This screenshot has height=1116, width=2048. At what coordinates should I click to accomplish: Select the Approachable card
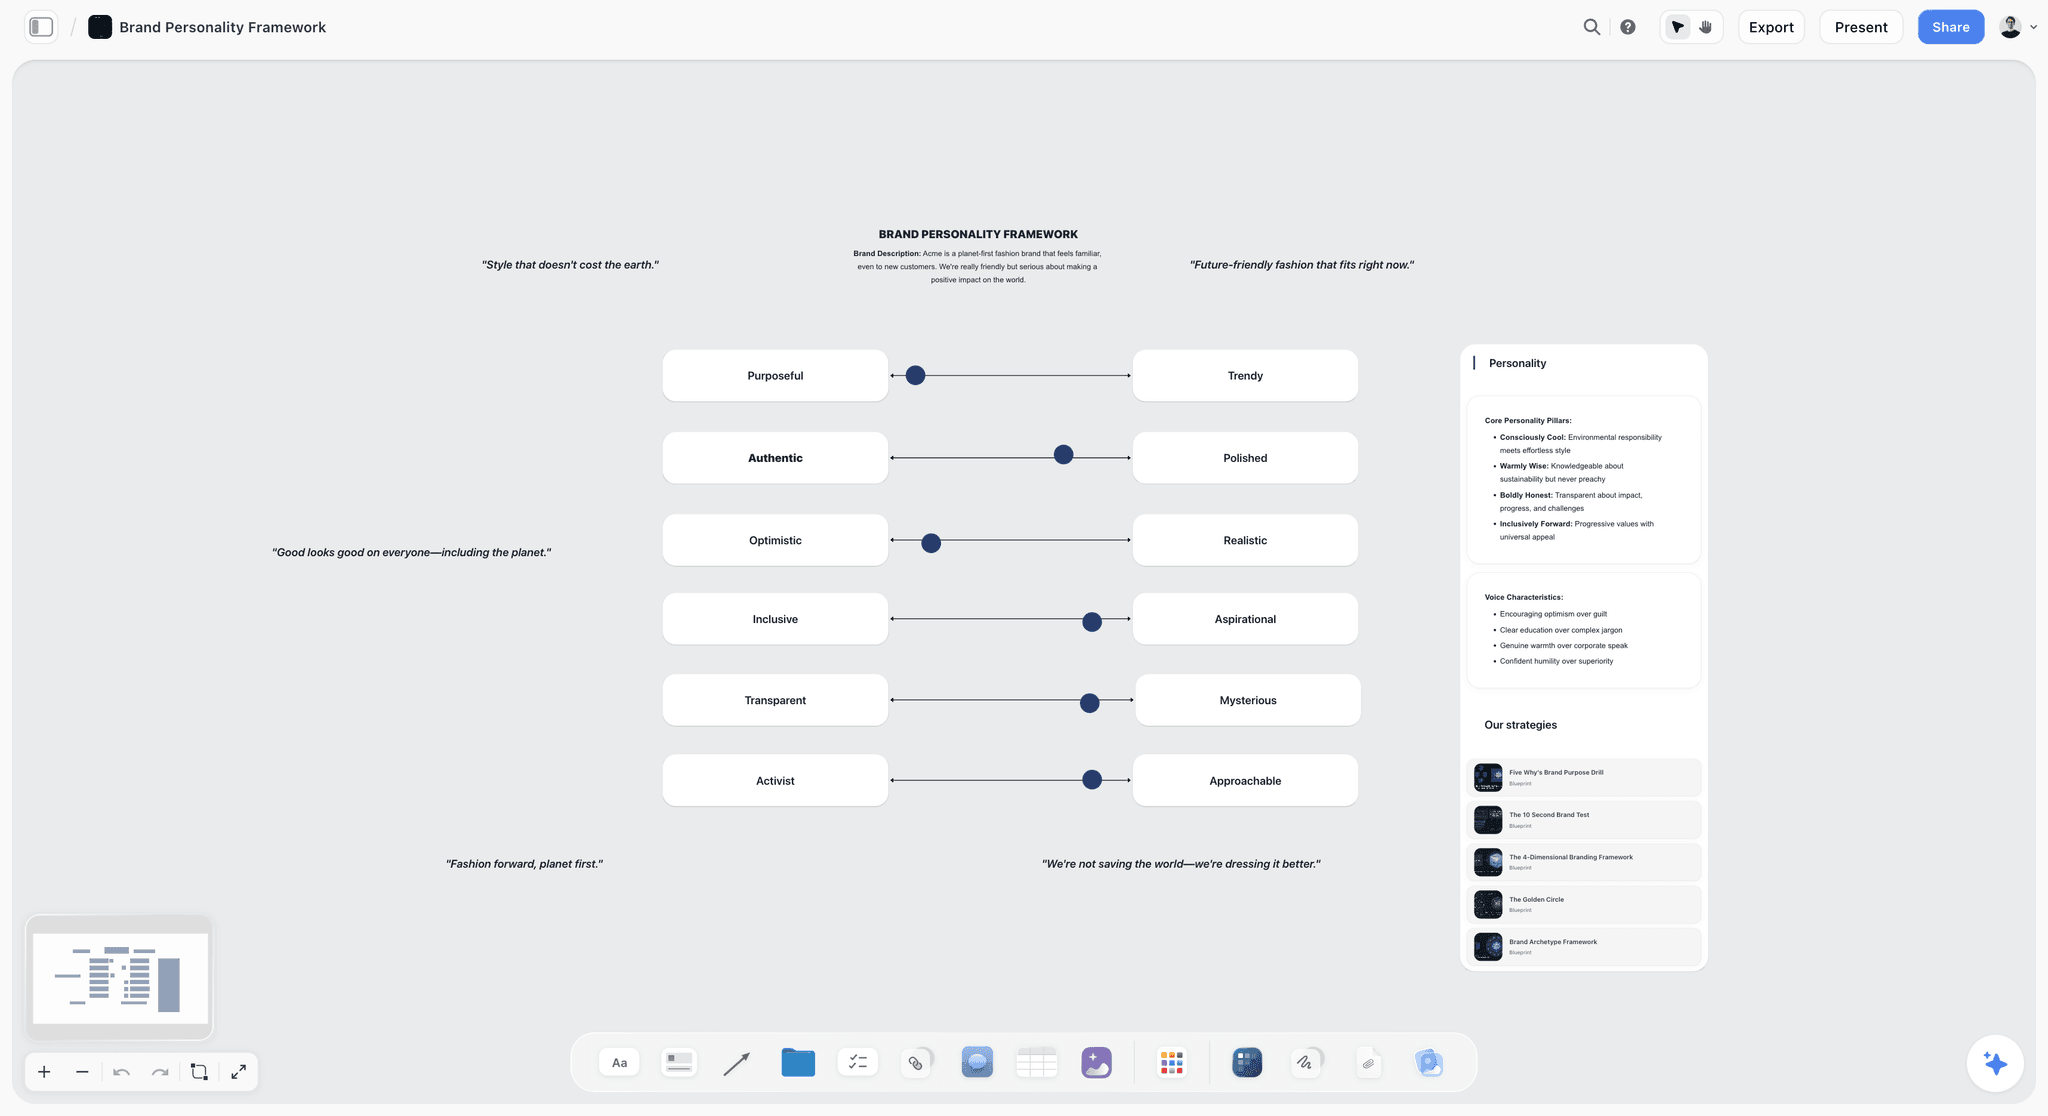click(1245, 781)
